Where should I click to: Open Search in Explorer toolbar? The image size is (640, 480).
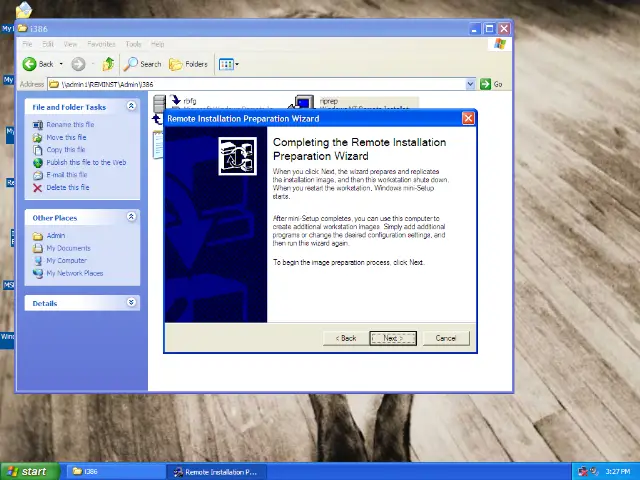142,64
